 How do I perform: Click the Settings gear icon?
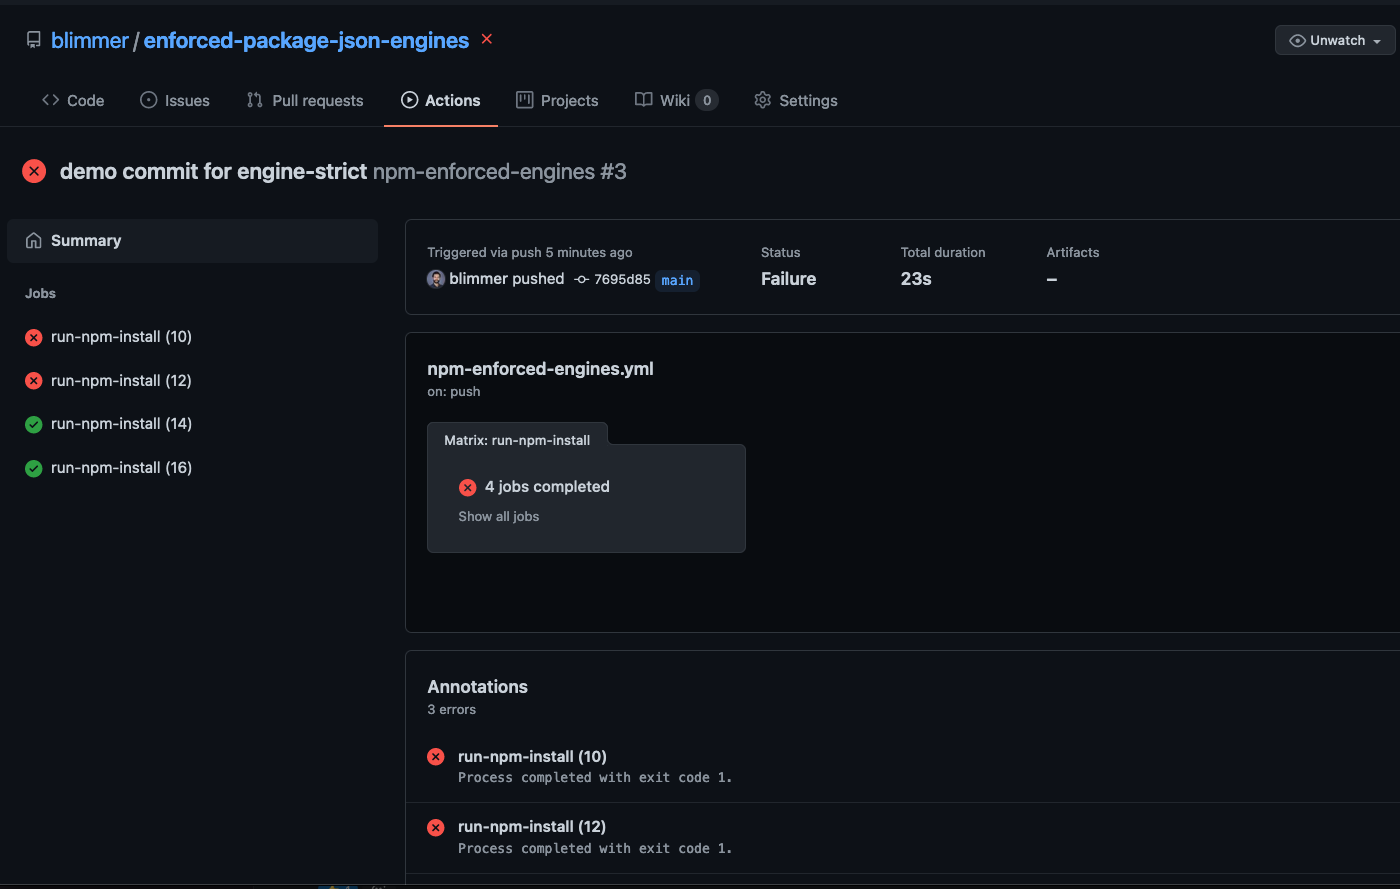tap(762, 100)
